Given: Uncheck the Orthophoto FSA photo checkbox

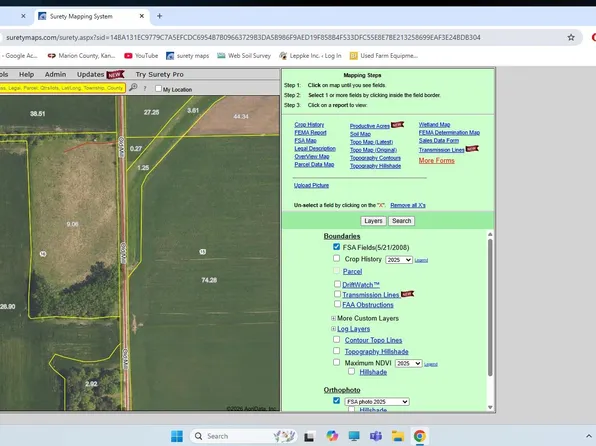Looking at the screenshot, I should 336,400.
